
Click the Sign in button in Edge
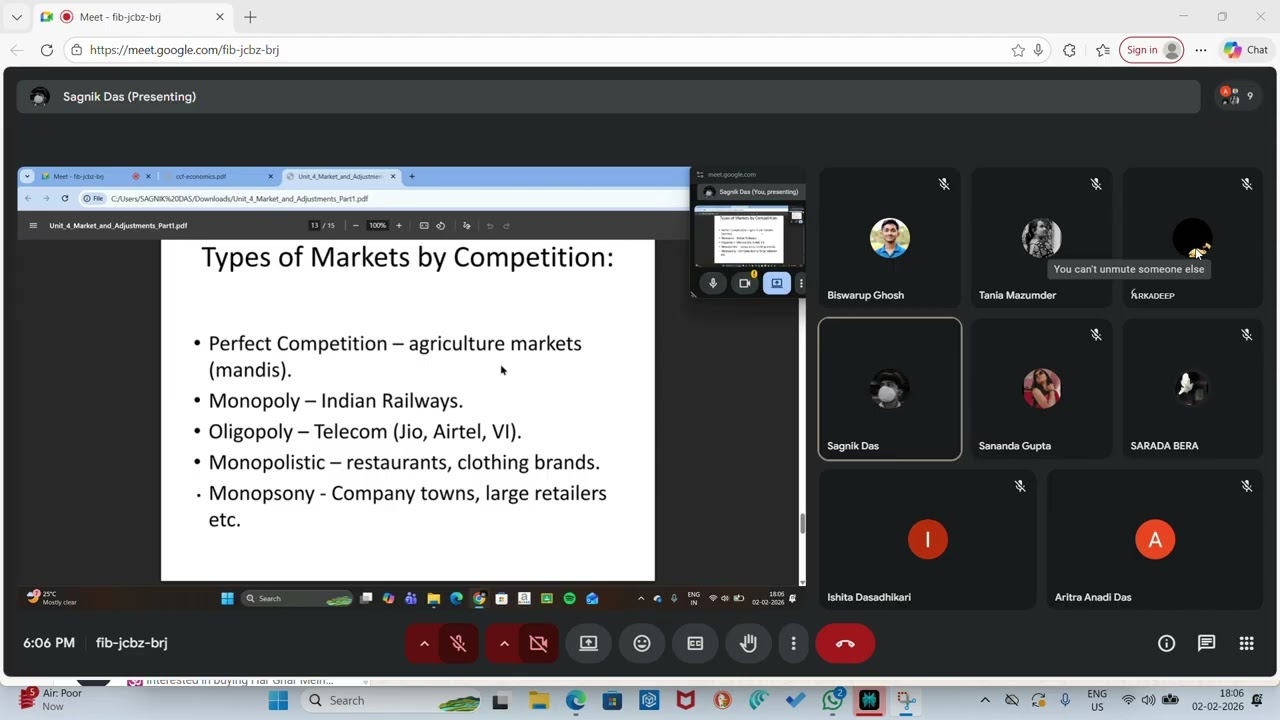pyautogui.click(x=1151, y=50)
